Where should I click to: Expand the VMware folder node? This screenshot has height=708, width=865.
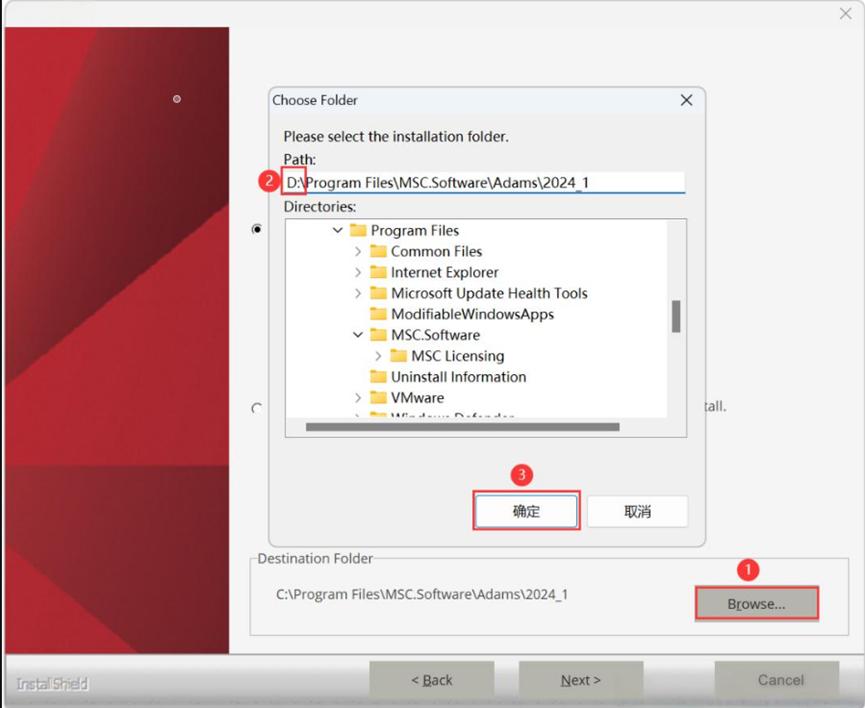358,398
